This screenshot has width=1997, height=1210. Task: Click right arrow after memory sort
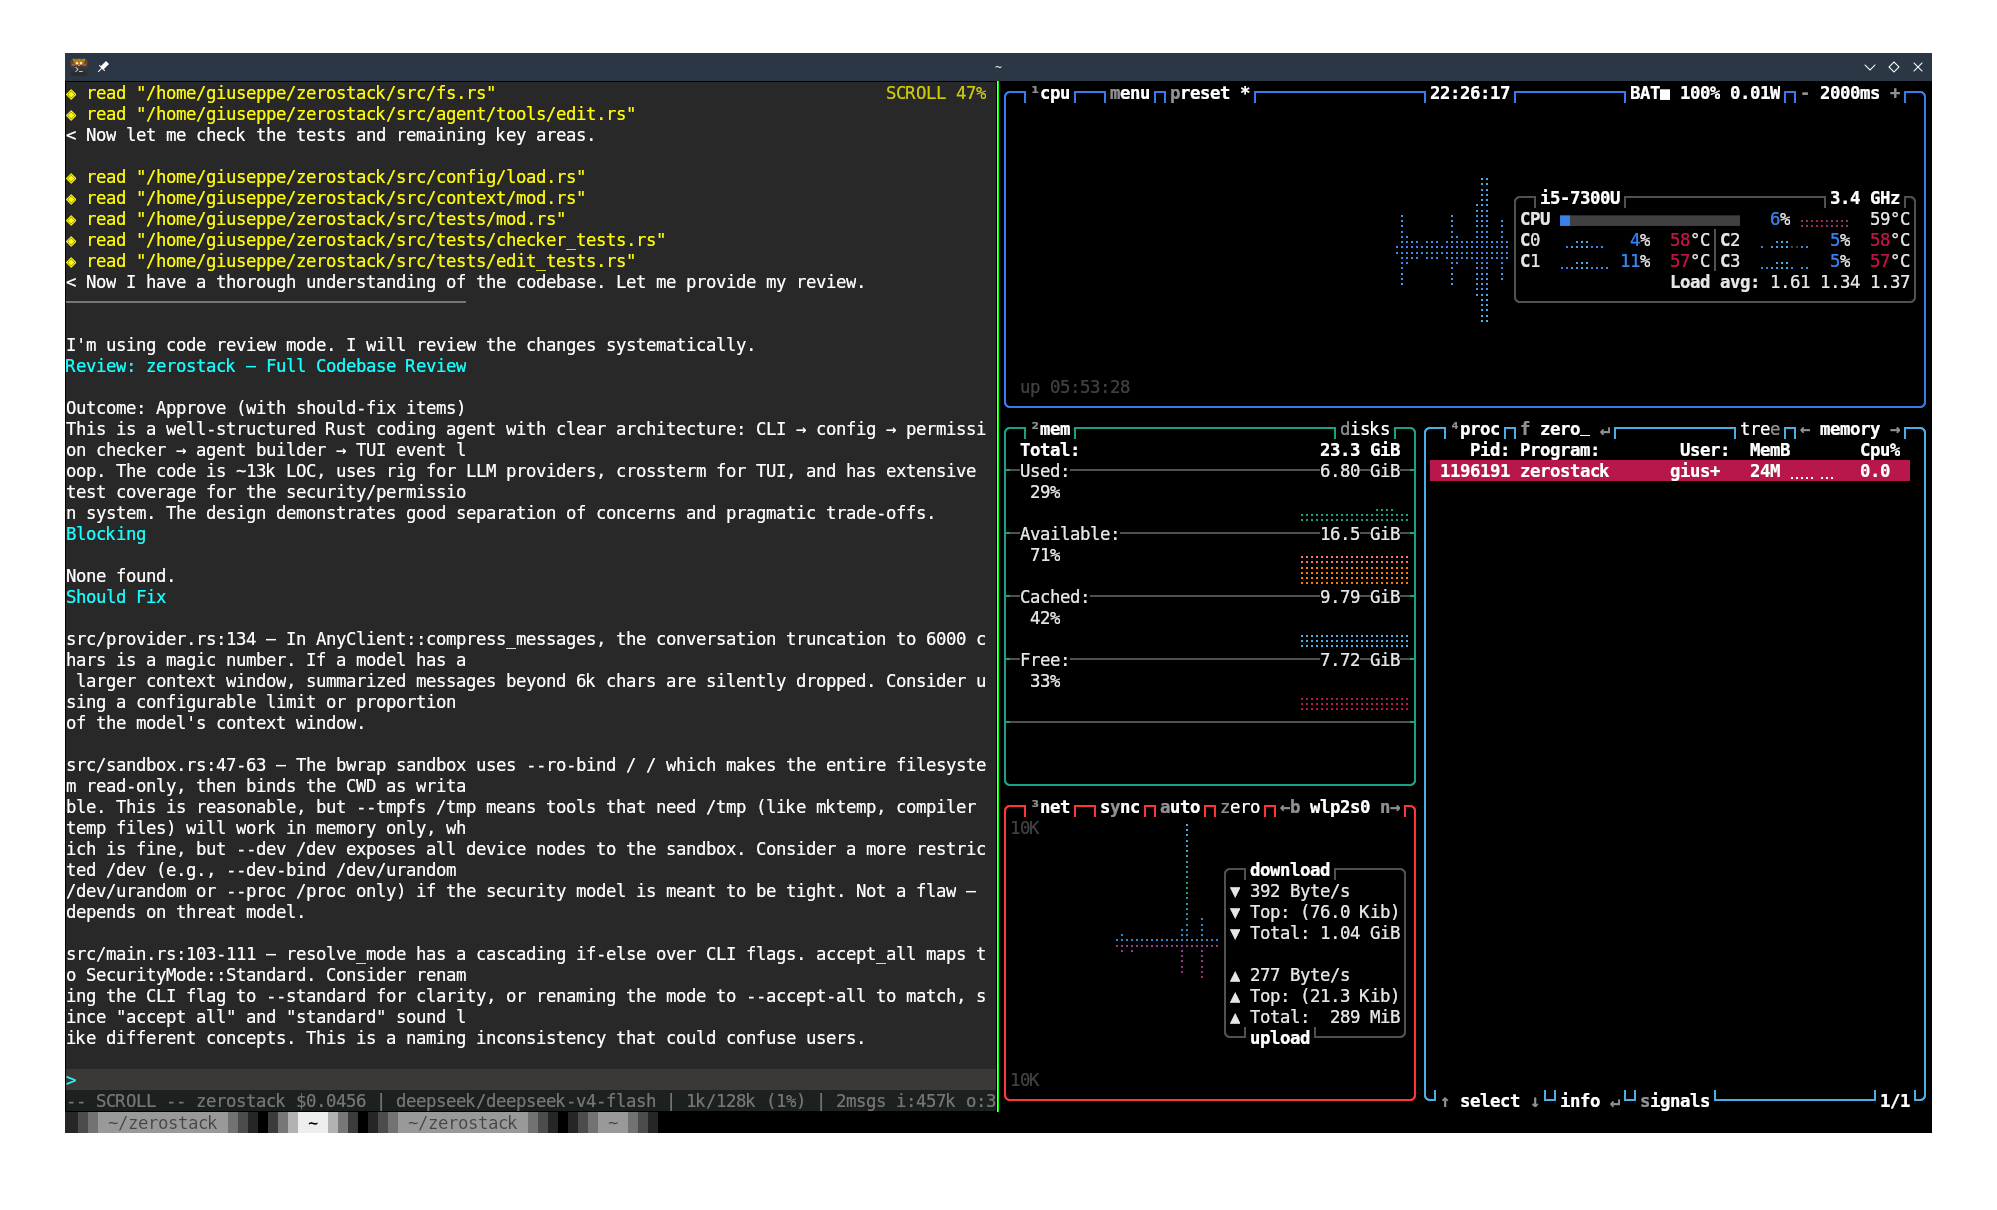point(1895,429)
